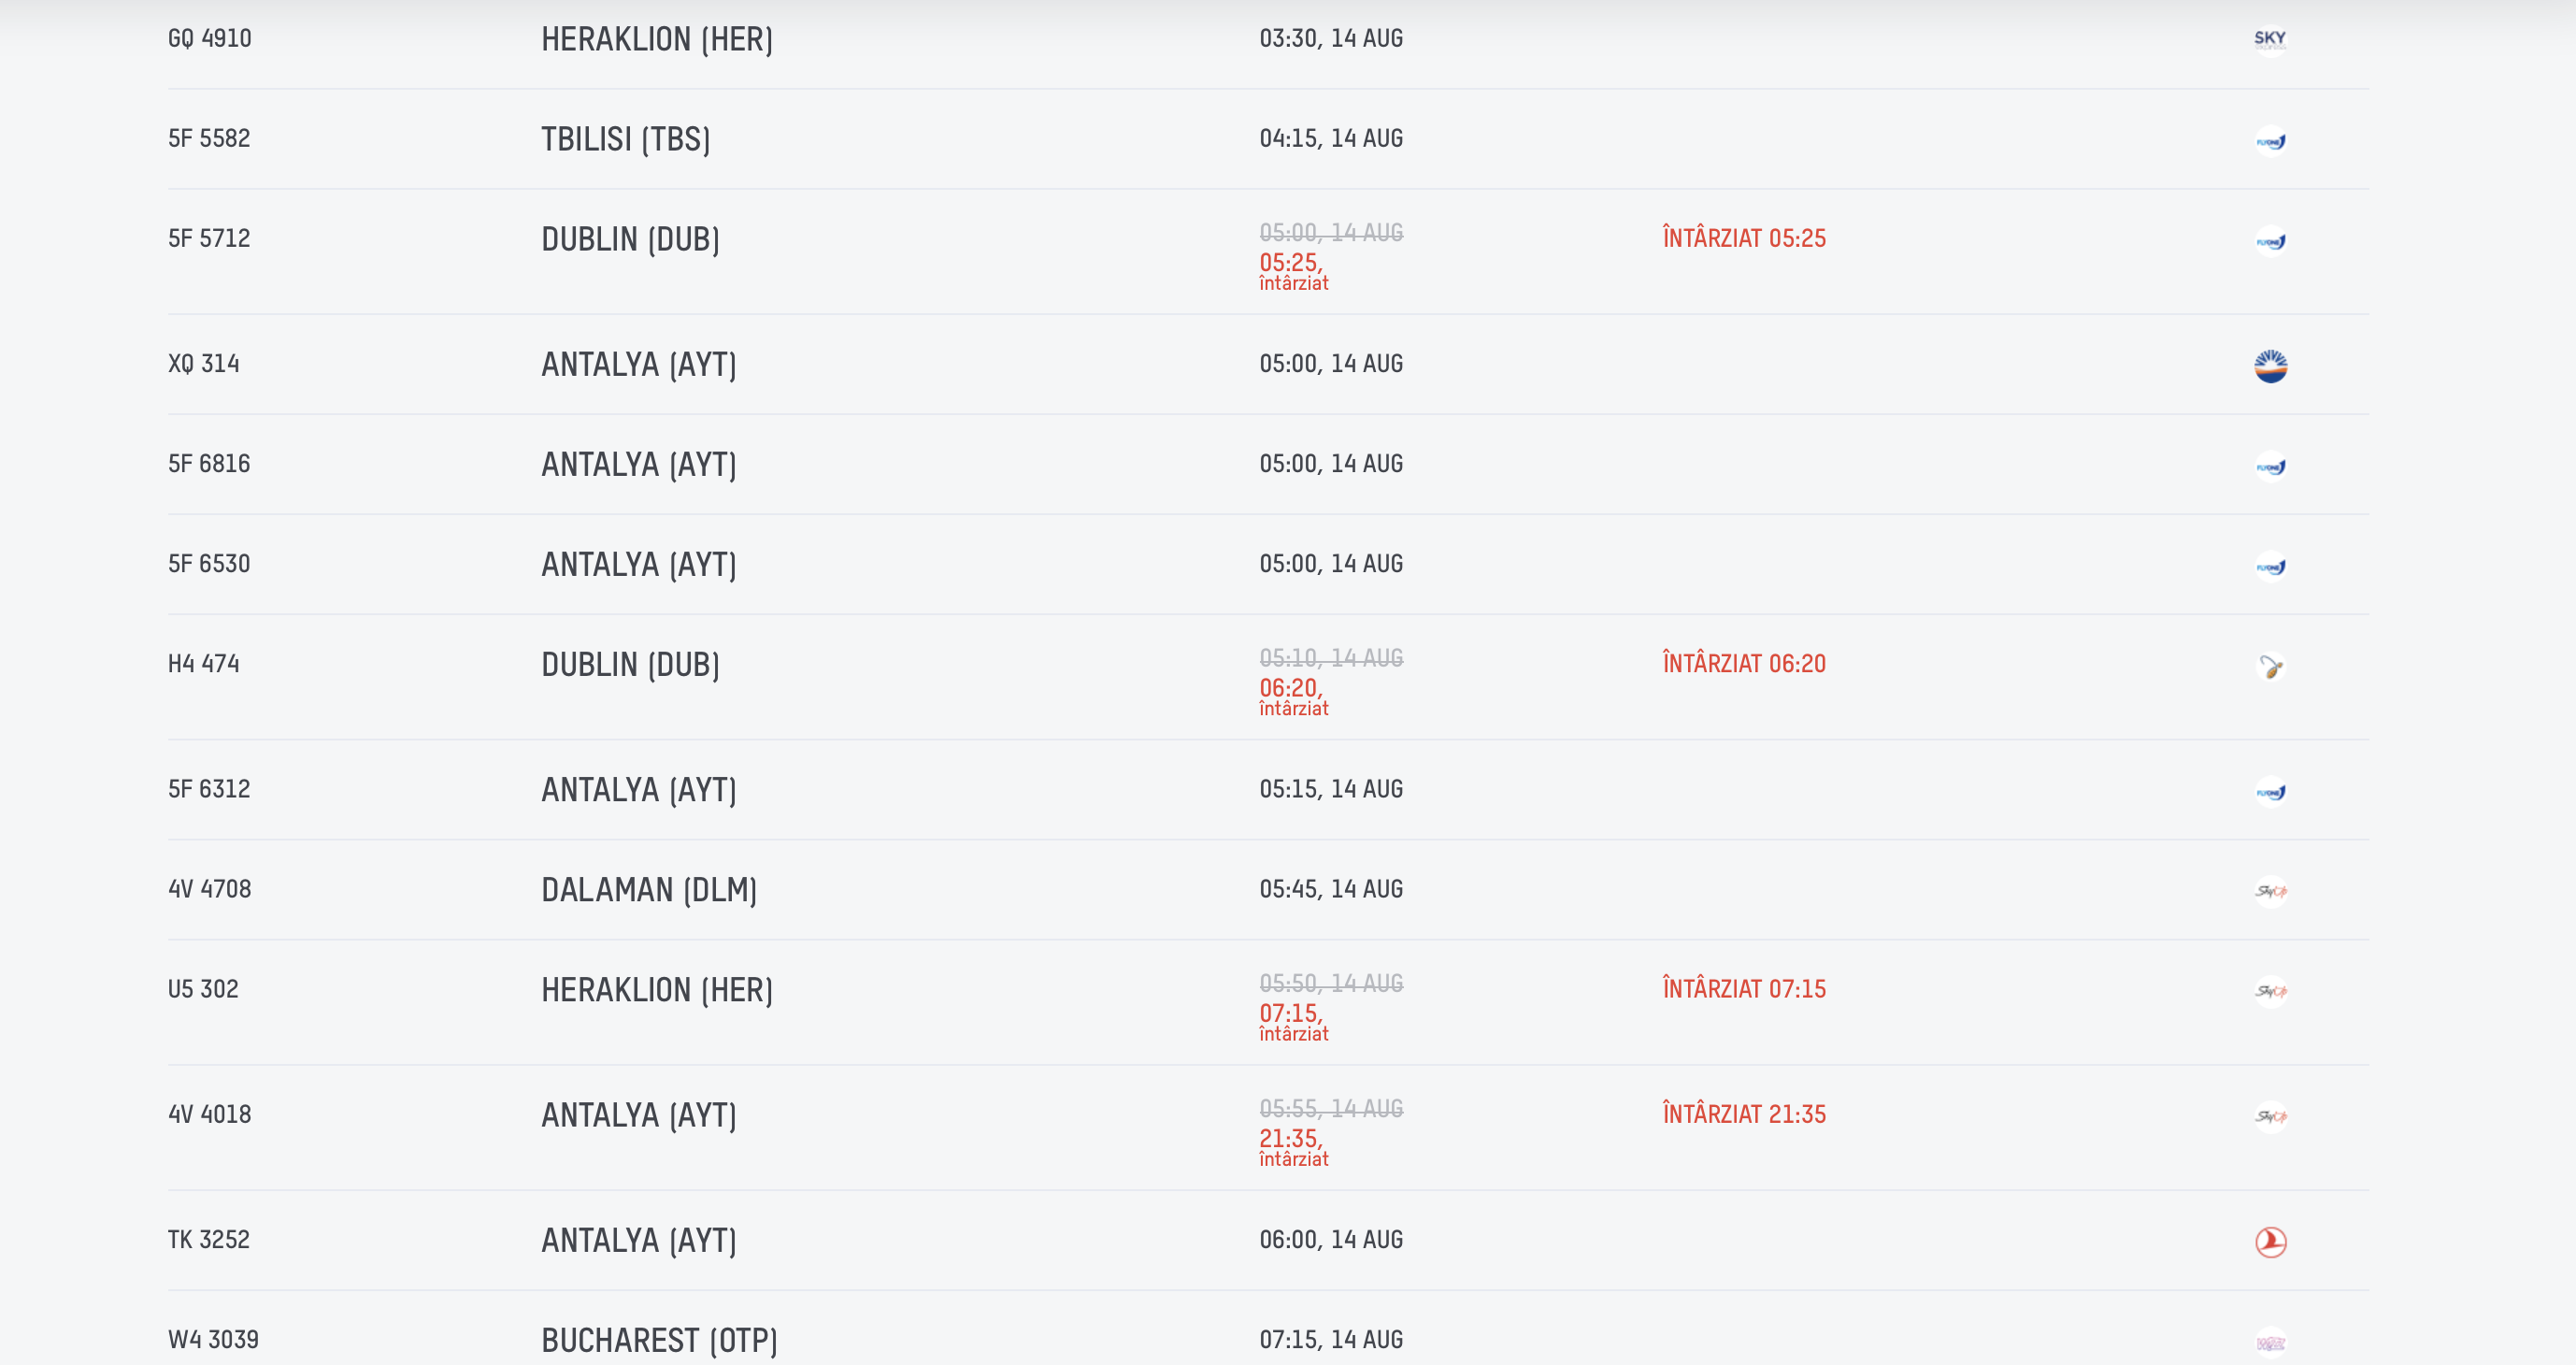Click flight number TK 3252
Screen dimensions: 2576x1365
208,1239
